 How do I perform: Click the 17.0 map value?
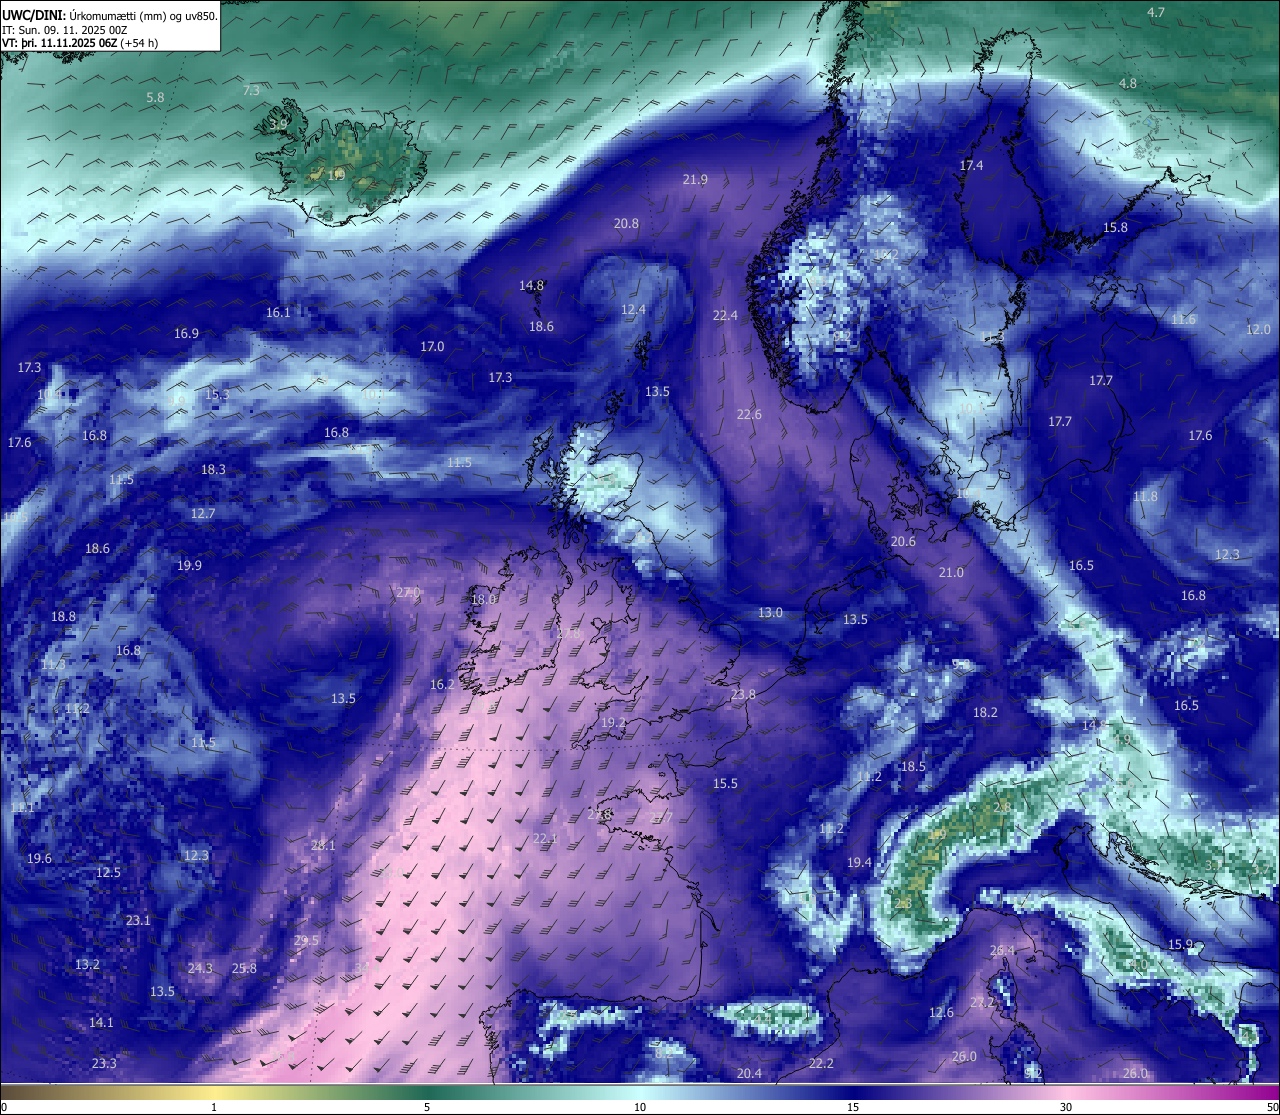point(432,347)
